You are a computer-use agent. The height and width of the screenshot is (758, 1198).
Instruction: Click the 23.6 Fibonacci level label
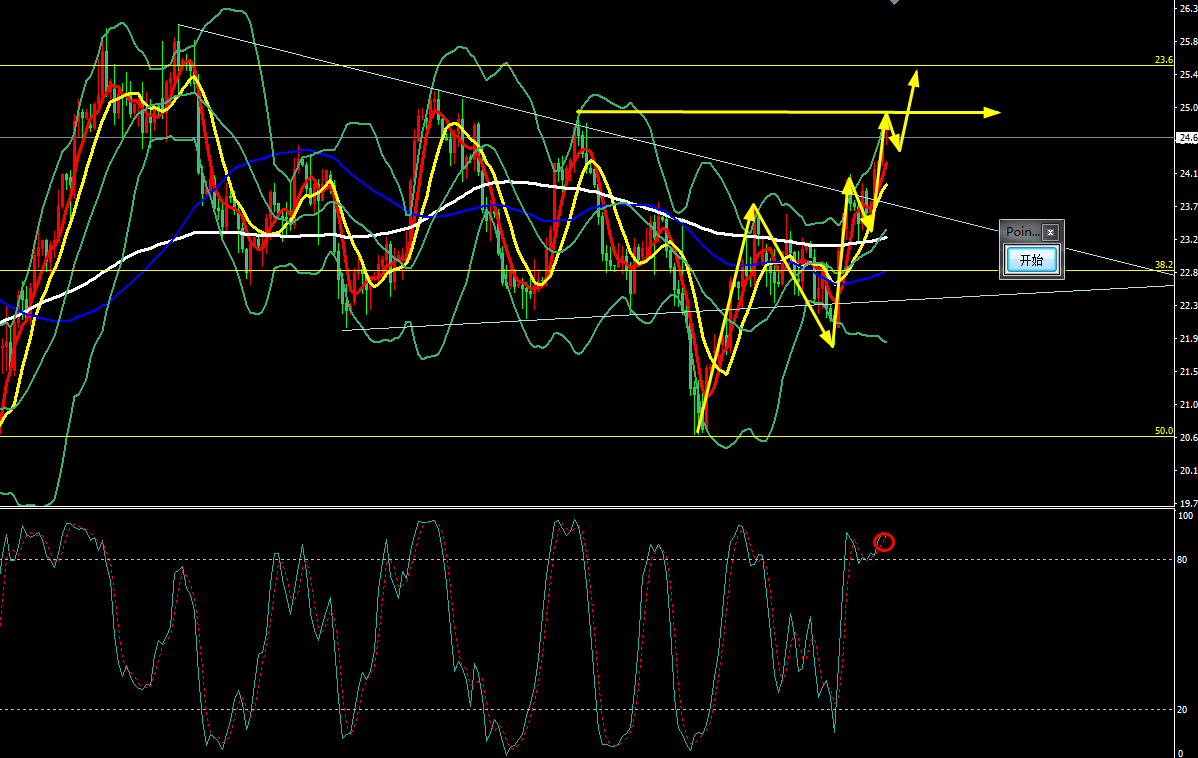click(x=1163, y=60)
